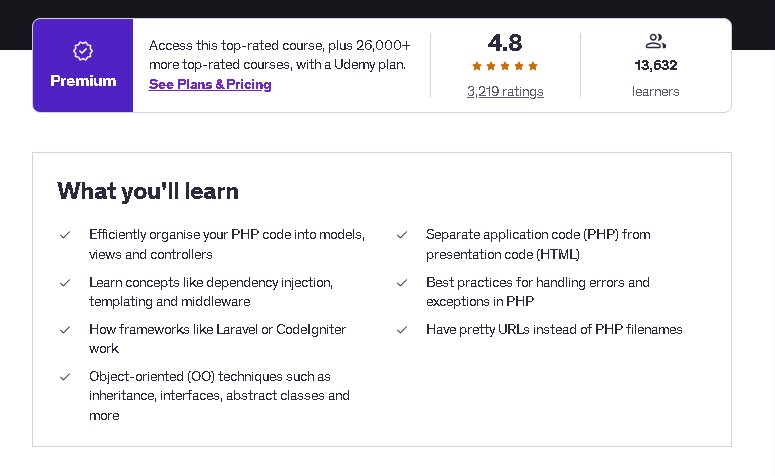This screenshot has height=476, width=775.
Task: Click the 'Access this top-rated course' text
Action: click(279, 55)
